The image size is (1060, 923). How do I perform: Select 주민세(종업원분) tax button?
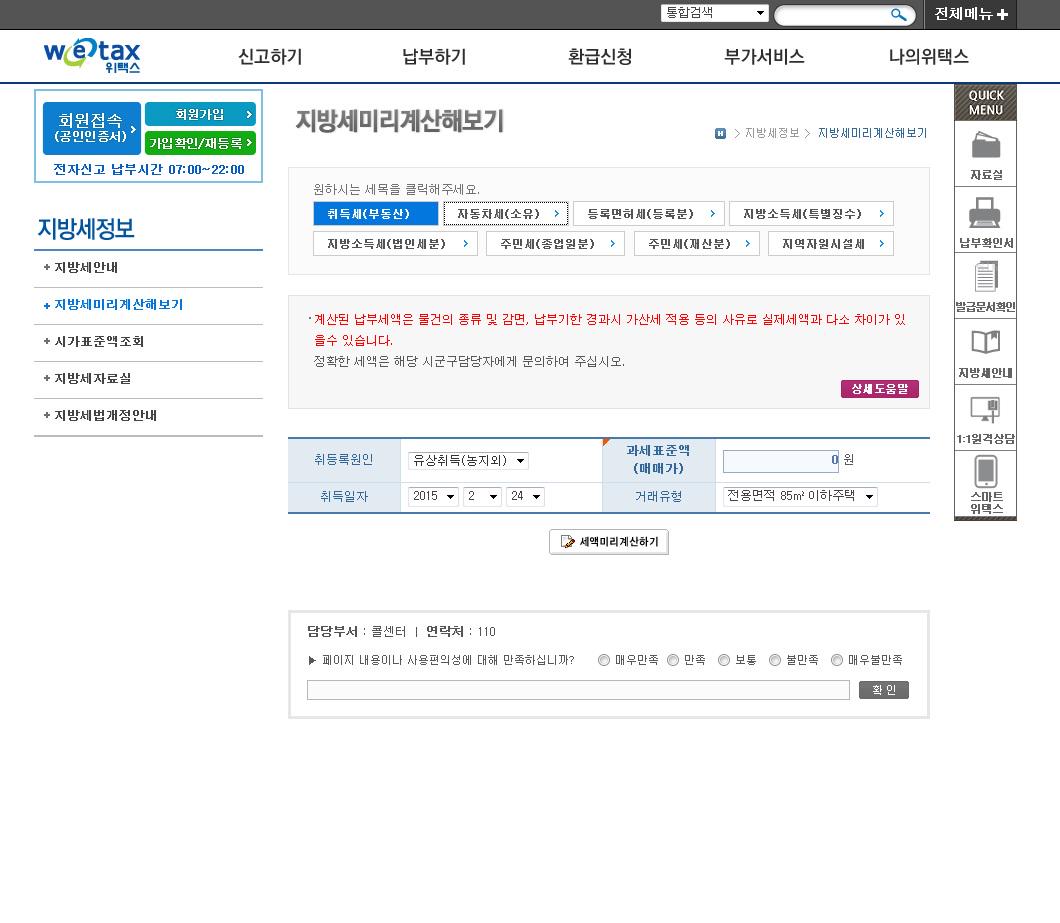[x=555, y=243]
